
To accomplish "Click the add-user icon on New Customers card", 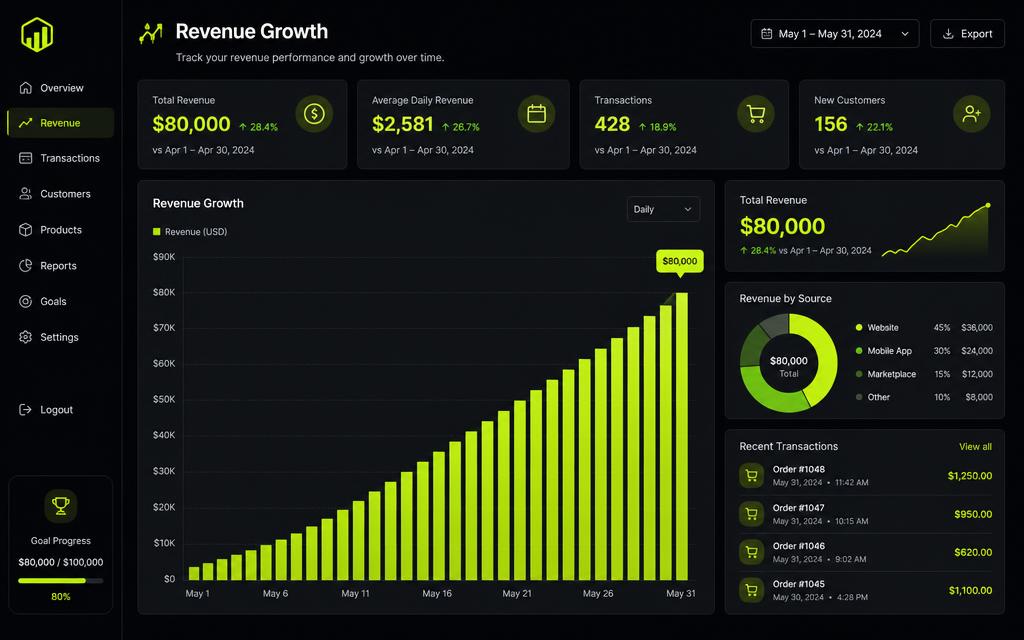I will 972,114.
